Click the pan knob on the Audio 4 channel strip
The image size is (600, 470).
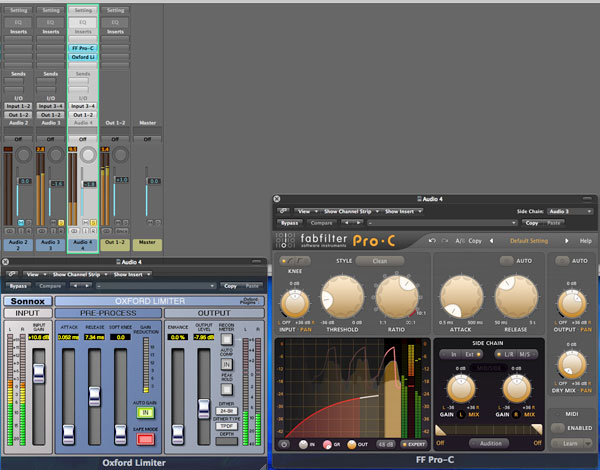[88, 155]
